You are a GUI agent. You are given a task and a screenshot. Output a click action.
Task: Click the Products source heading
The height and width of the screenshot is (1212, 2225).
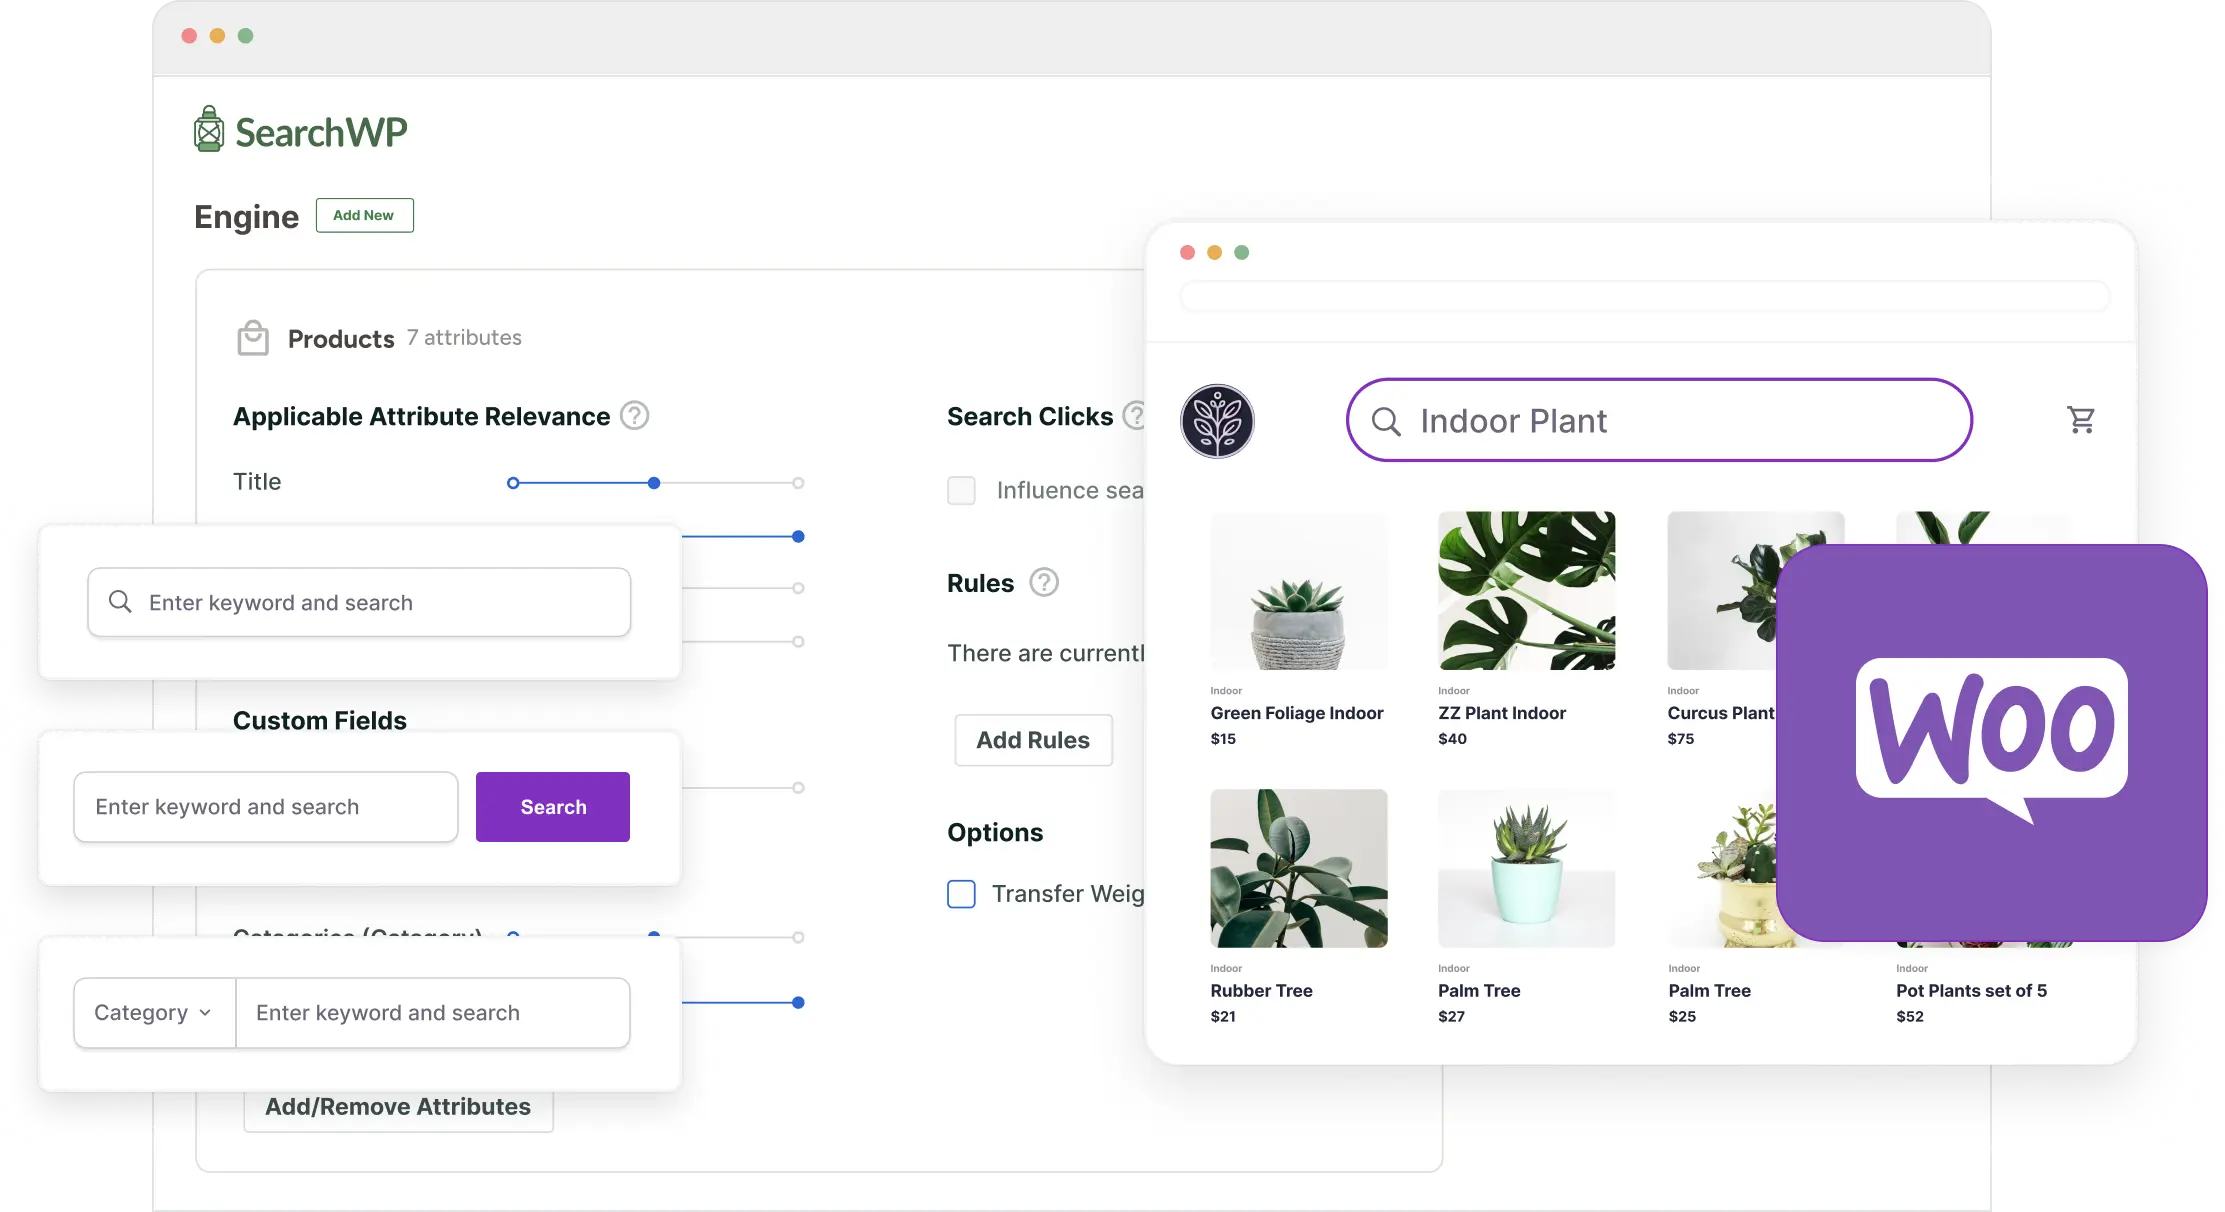point(341,339)
